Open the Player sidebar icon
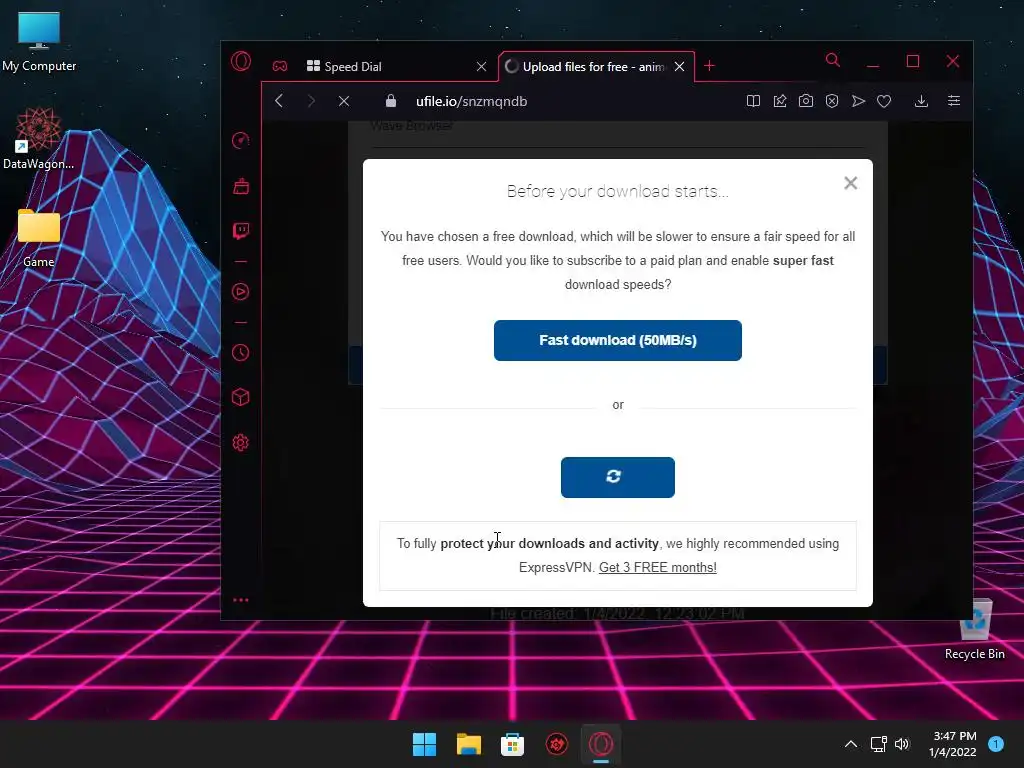This screenshot has height=768, width=1024. click(x=240, y=291)
